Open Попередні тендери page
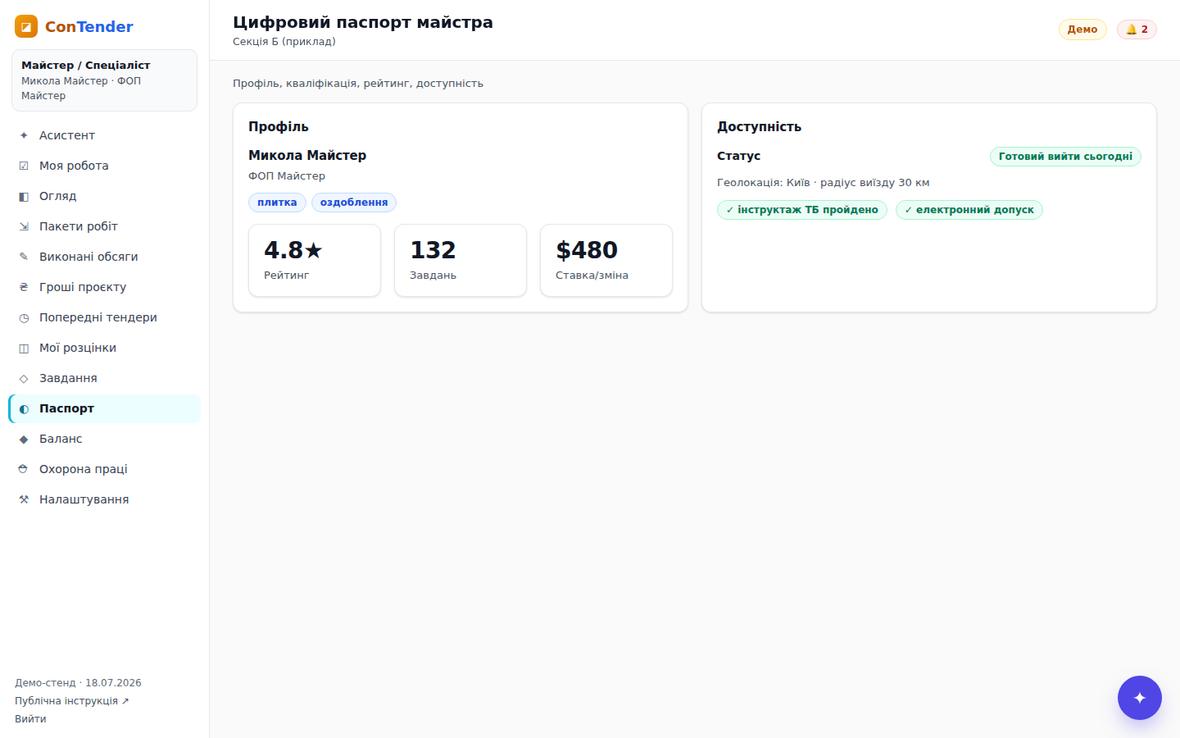This screenshot has width=1180, height=738. click(105, 317)
